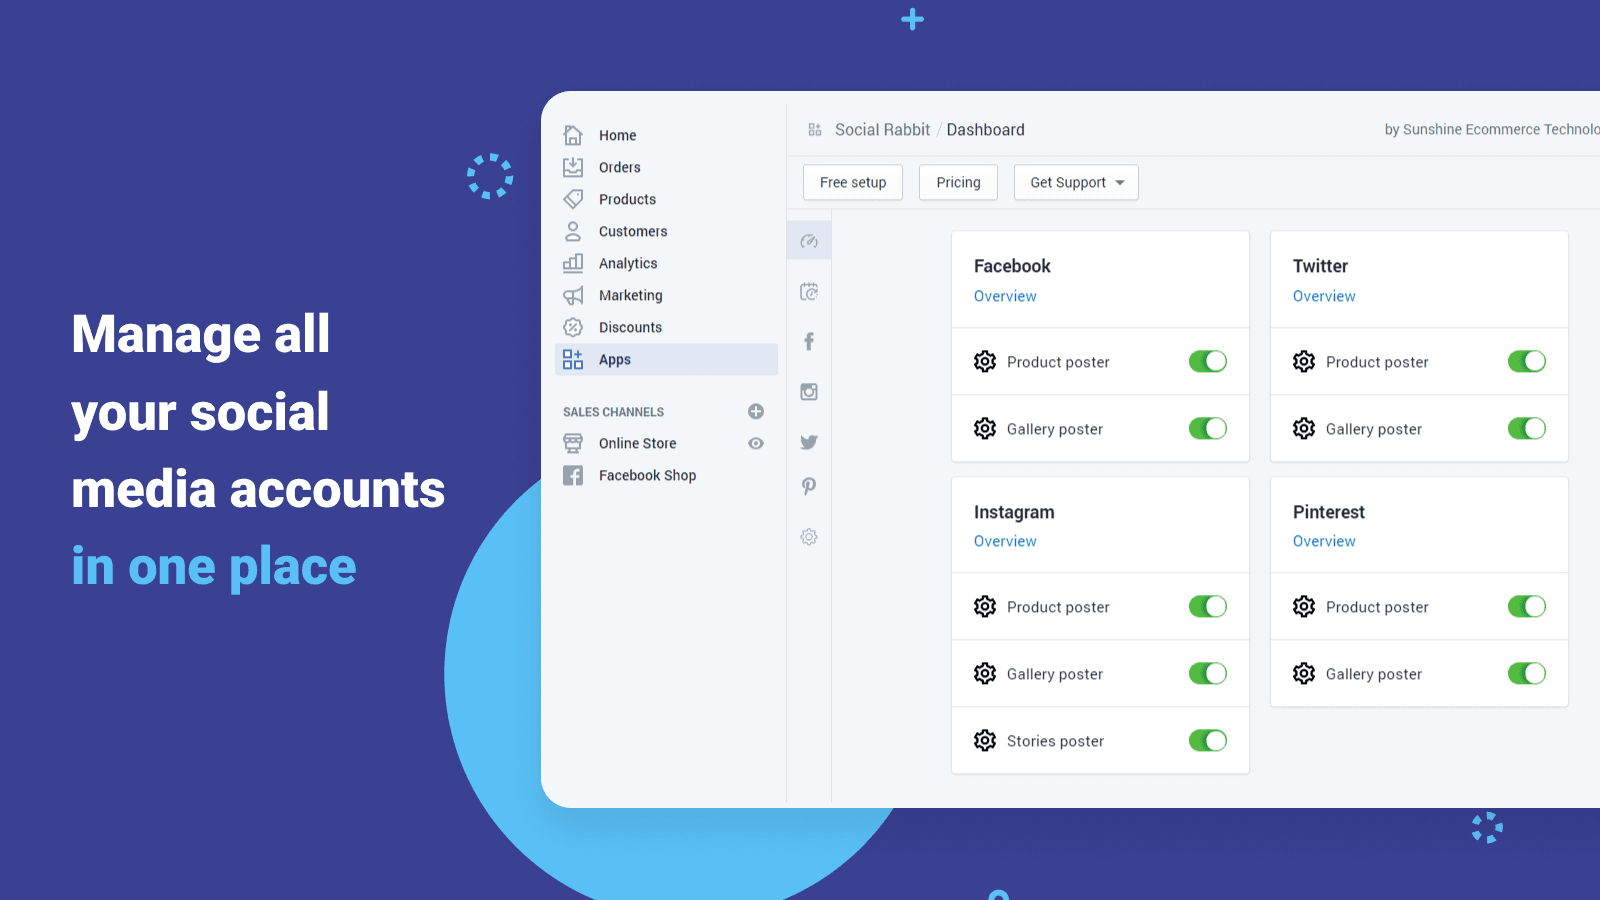Hide the Online Store with the eye toggle
This screenshot has height=900, width=1600.
click(x=755, y=443)
